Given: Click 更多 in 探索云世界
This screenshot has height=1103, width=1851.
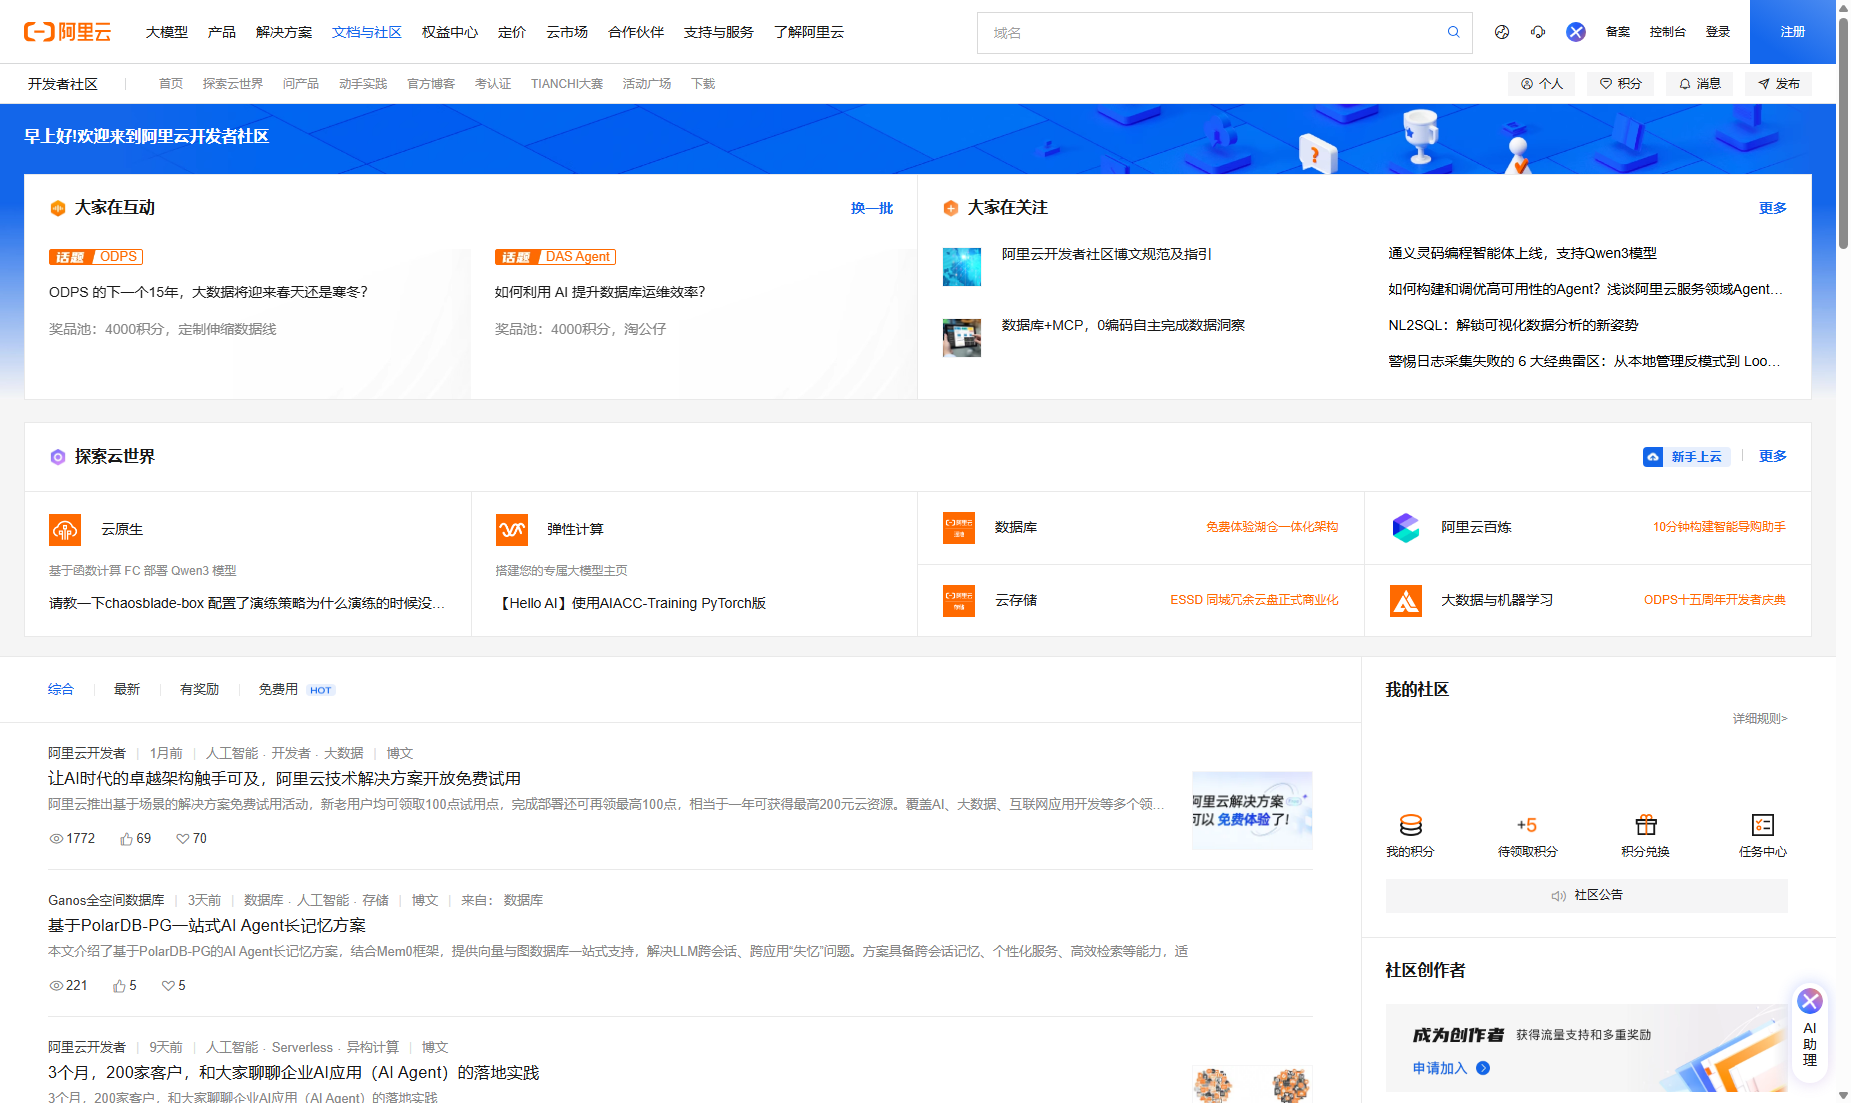Looking at the screenshot, I should (x=1773, y=456).
